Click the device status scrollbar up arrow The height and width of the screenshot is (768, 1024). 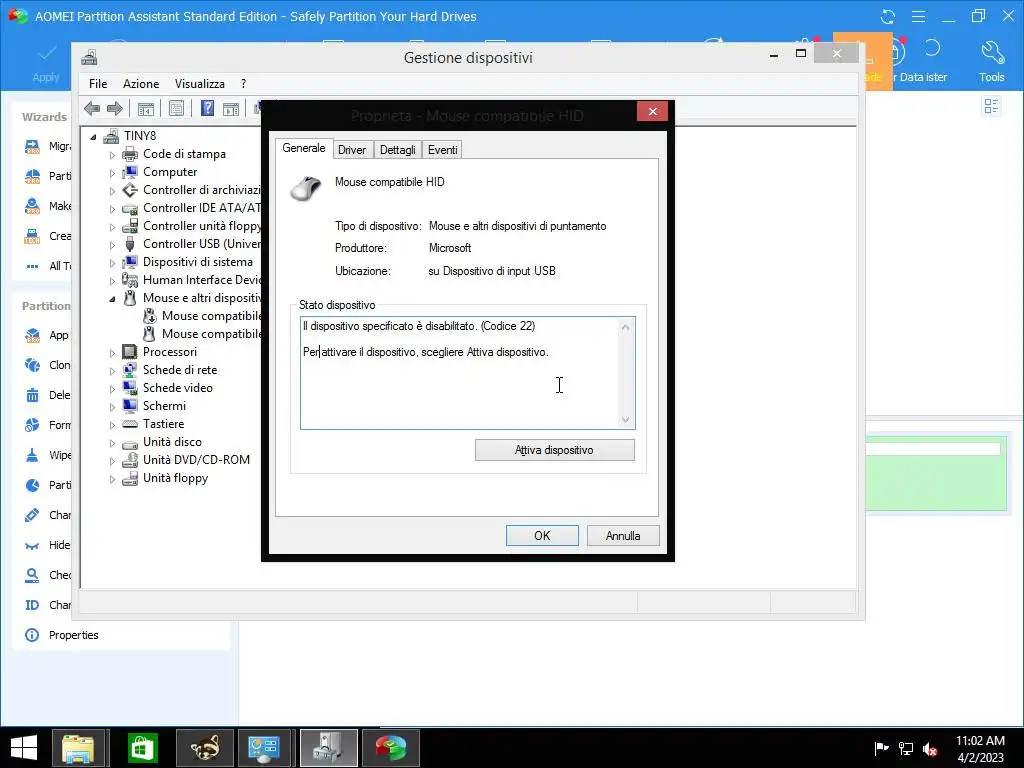[x=626, y=327]
